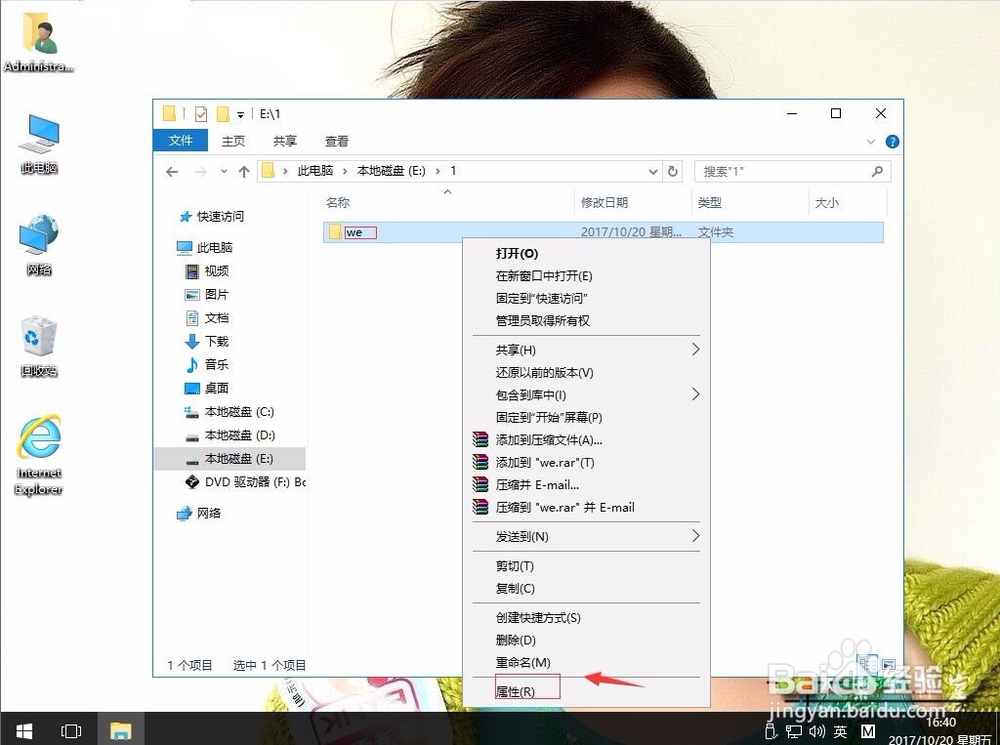The image size is (1000, 745).
Task: Click the we folder icon in file list
Action: (335, 232)
